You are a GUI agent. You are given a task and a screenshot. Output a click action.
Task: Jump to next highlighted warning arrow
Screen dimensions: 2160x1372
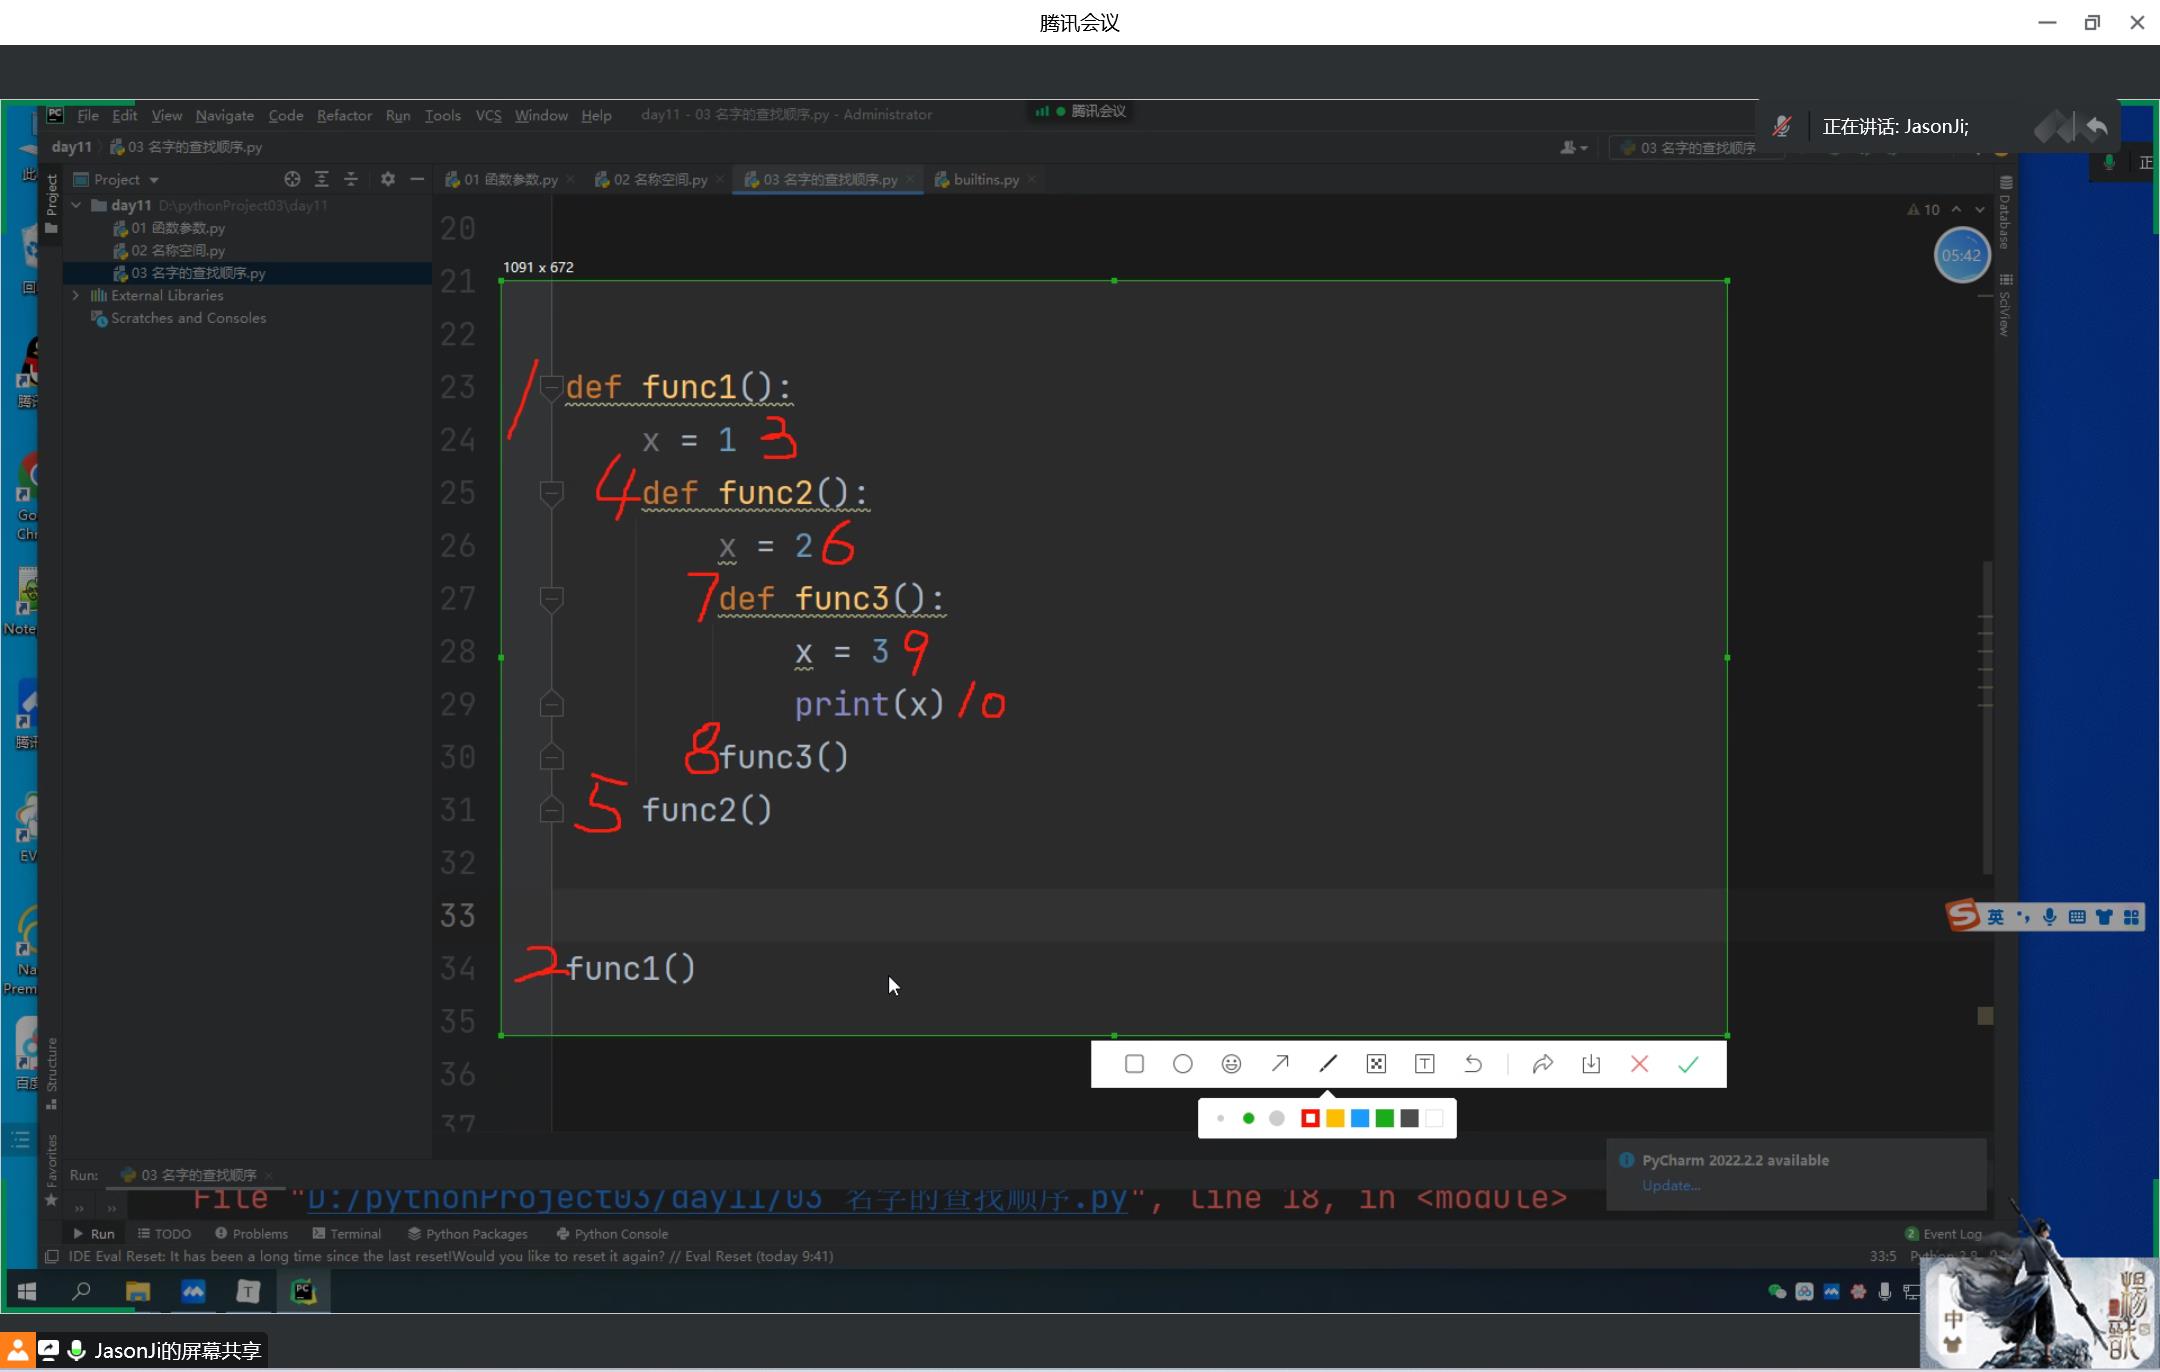[x=1979, y=209]
